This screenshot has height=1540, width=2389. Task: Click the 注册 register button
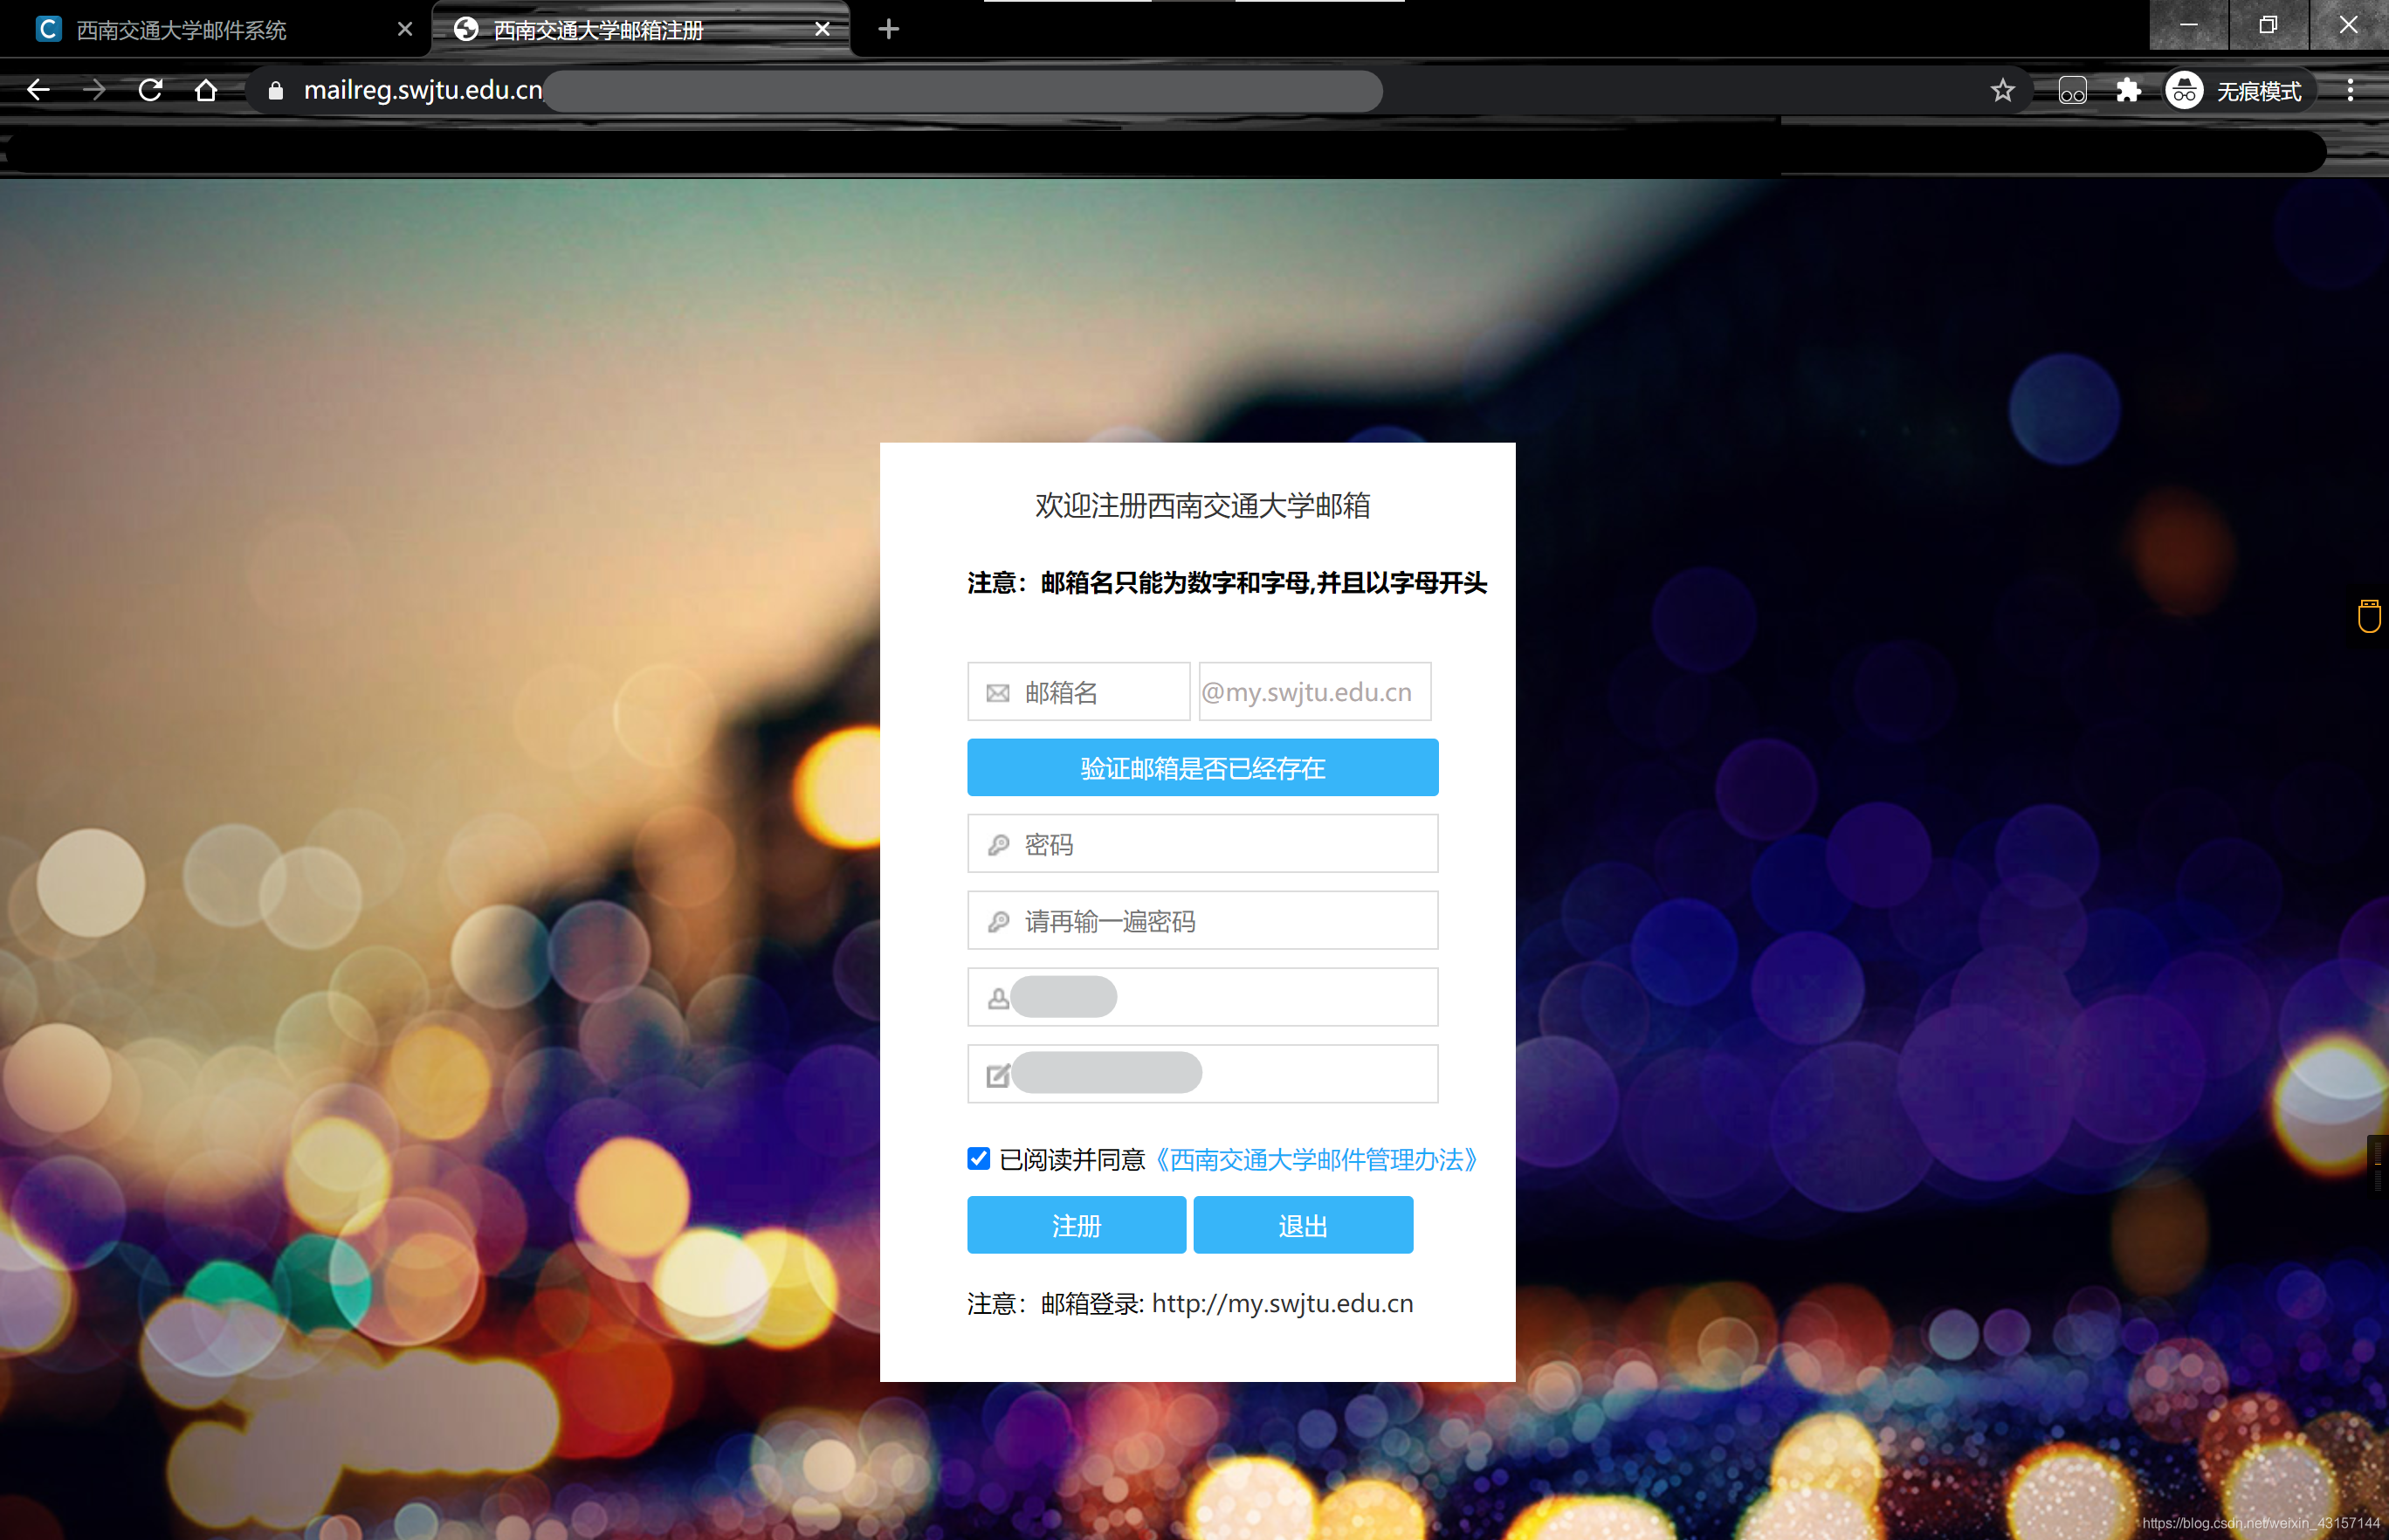click(x=1076, y=1225)
